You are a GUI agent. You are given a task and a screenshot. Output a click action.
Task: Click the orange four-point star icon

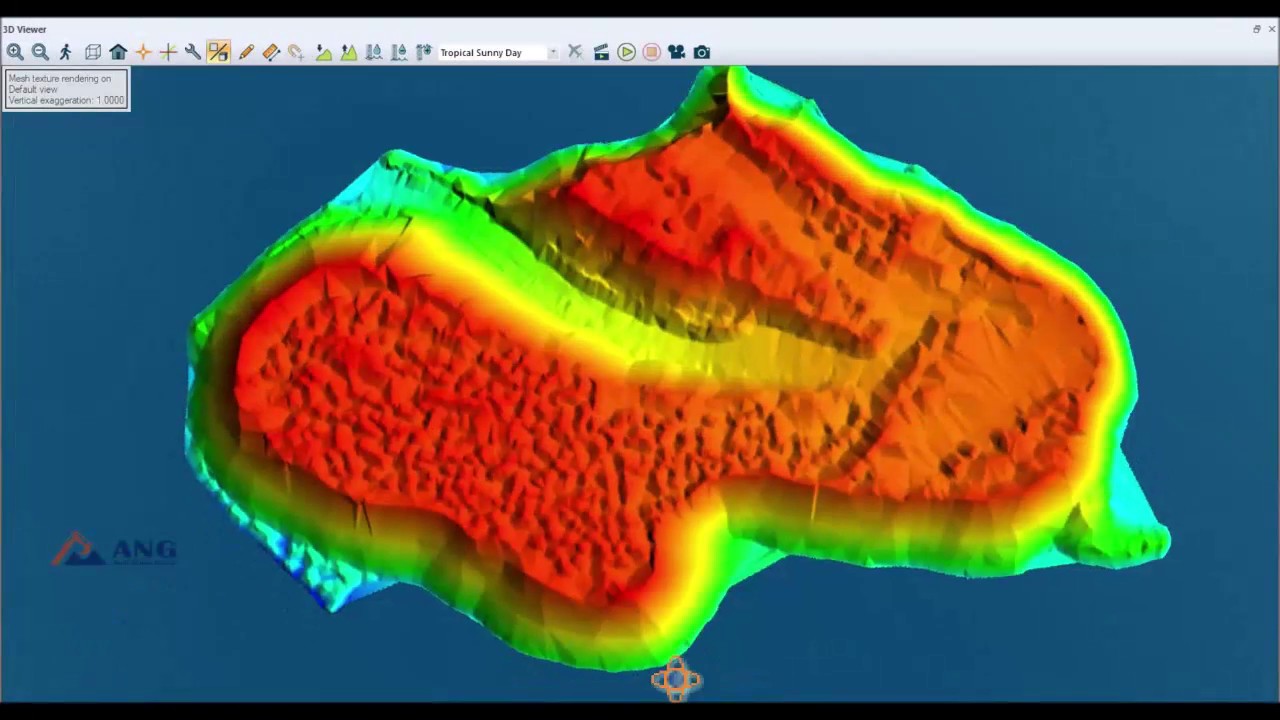click(x=143, y=52)
